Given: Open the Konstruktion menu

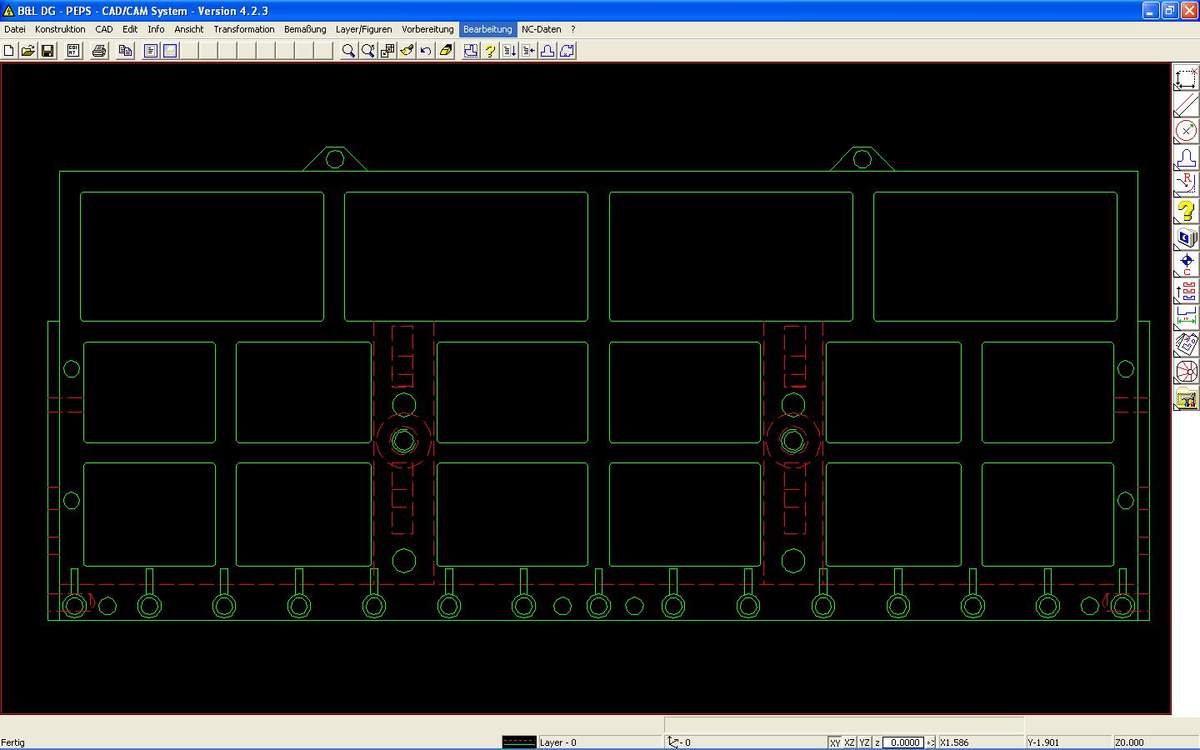Looking at the screenshot, I should coord(60,29).
